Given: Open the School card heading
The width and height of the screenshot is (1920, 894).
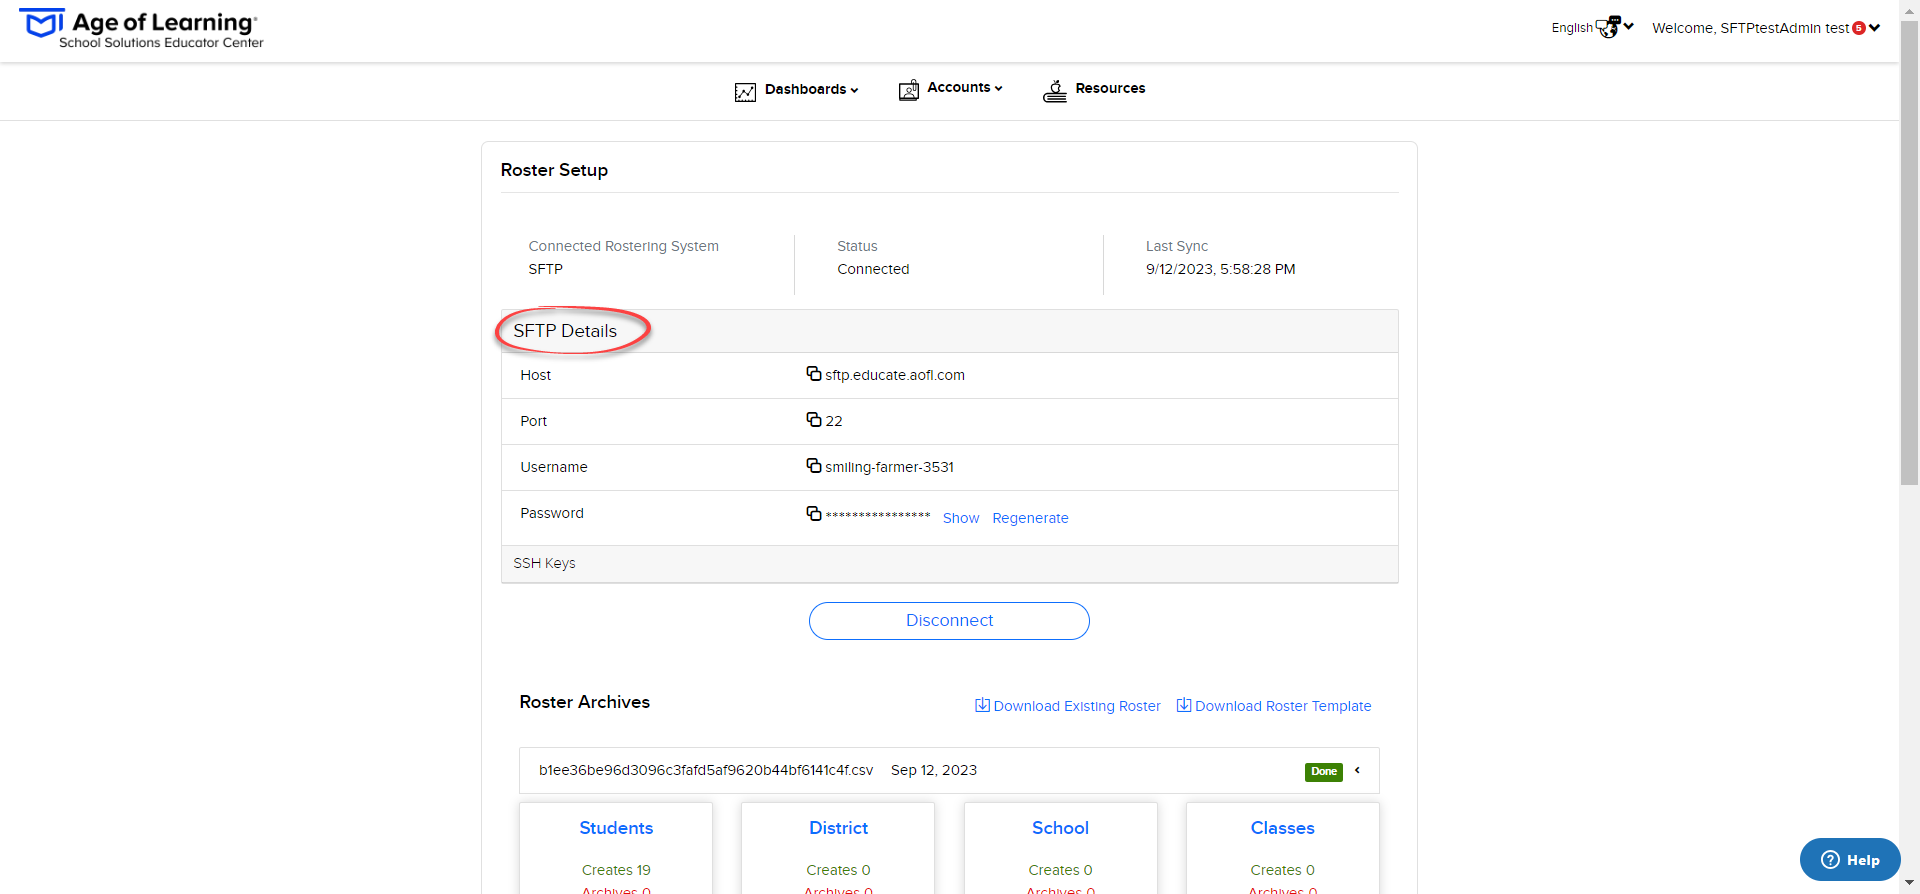Looking at the screenshot, I should (1060, 828).
